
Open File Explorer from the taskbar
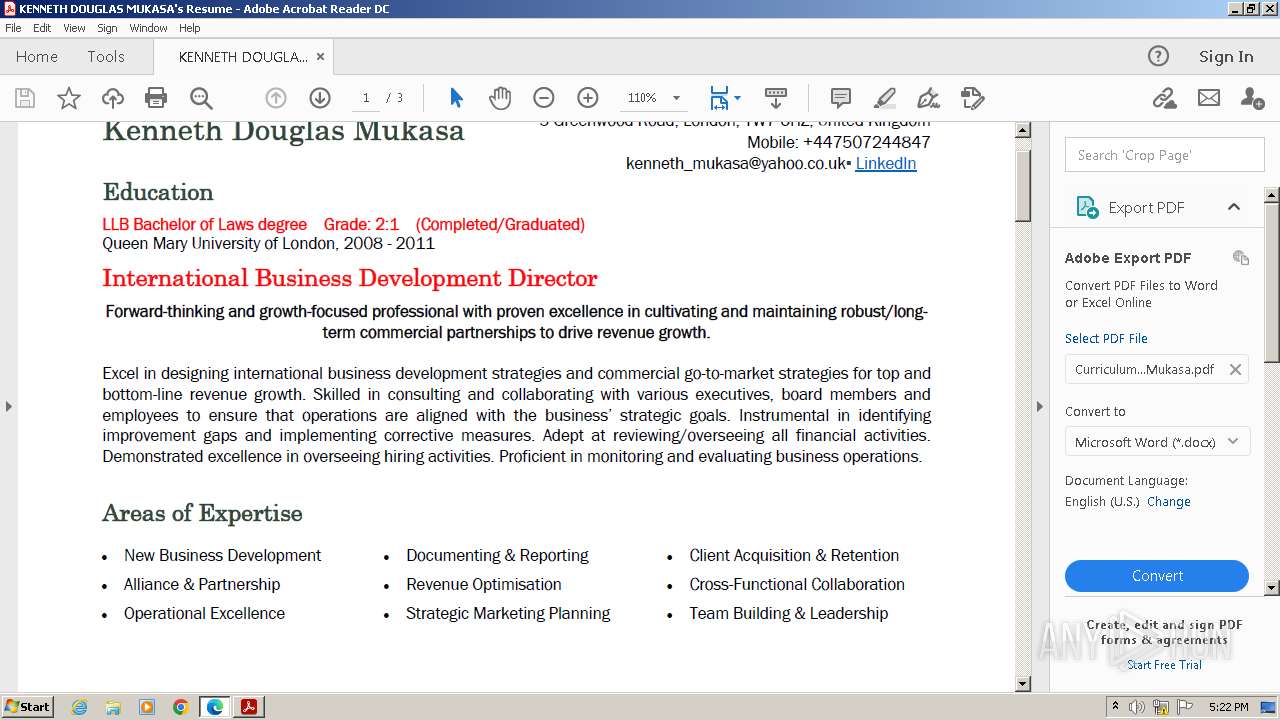pos(113,707)
